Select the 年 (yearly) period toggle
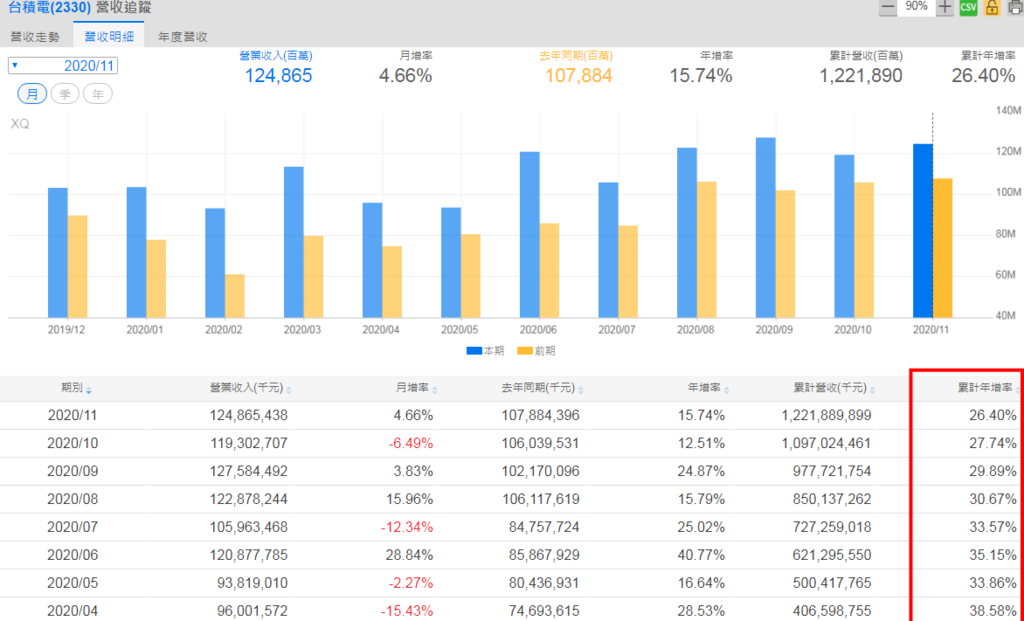 pyautogui.click(x=97, y=94)
